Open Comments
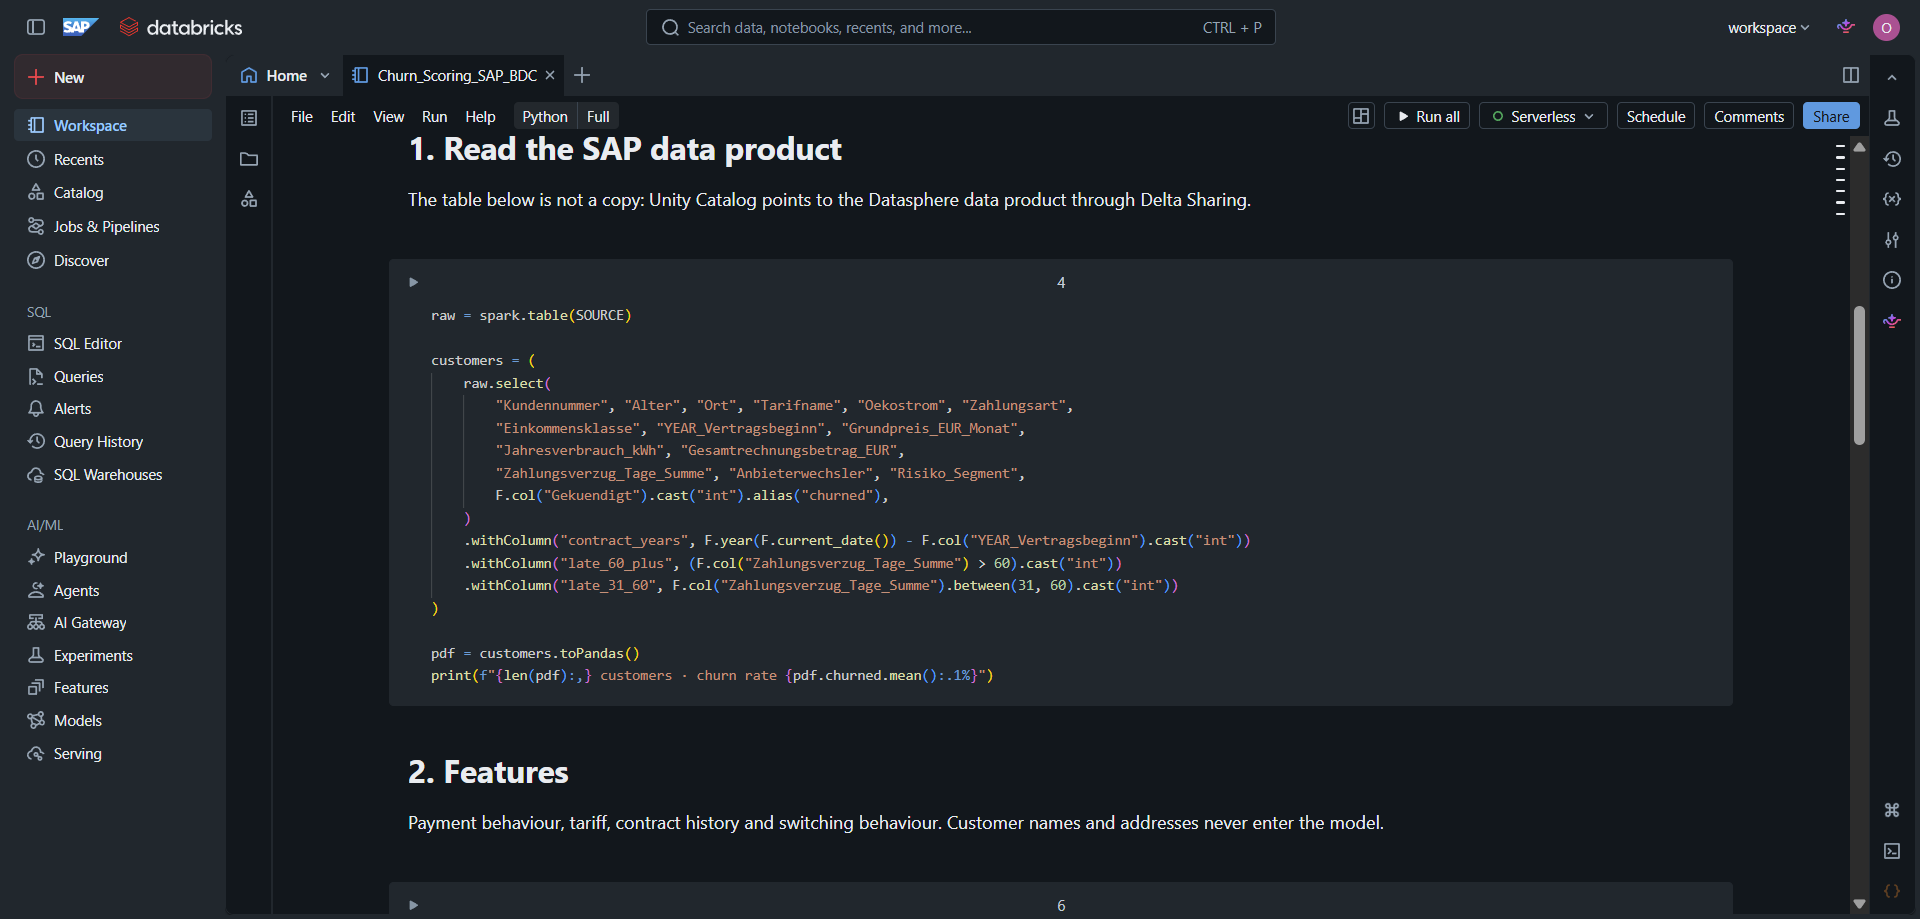Screen dimensions: 1920x919 [x=1749, y=116]
